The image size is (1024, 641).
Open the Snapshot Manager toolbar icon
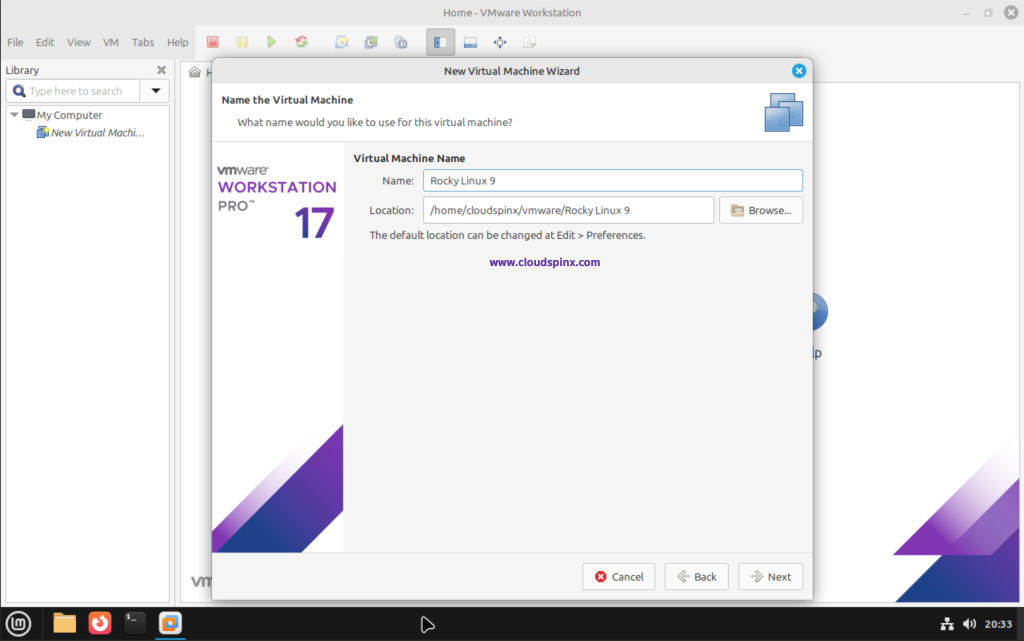coord(401,42)
